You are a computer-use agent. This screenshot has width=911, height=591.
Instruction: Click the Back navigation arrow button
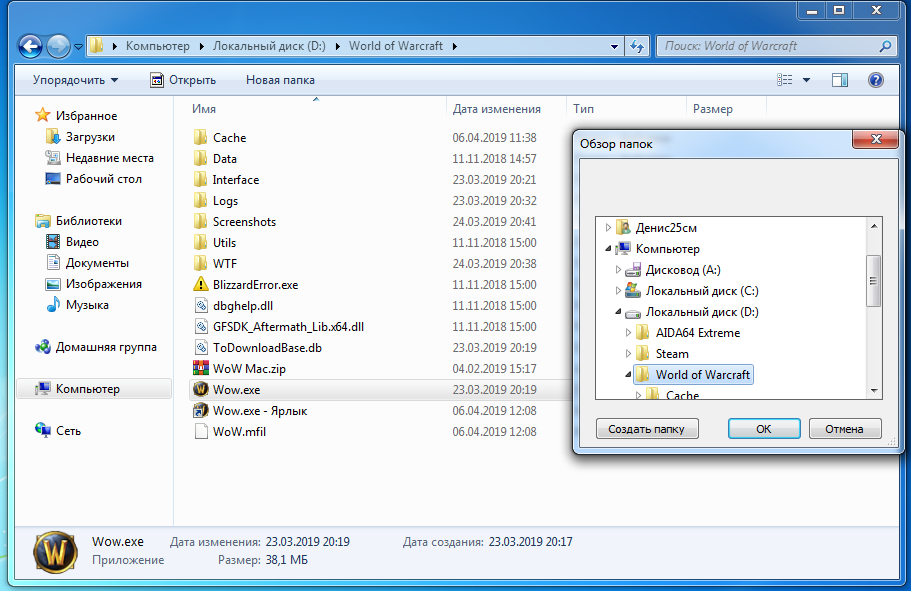coord(31,46)
